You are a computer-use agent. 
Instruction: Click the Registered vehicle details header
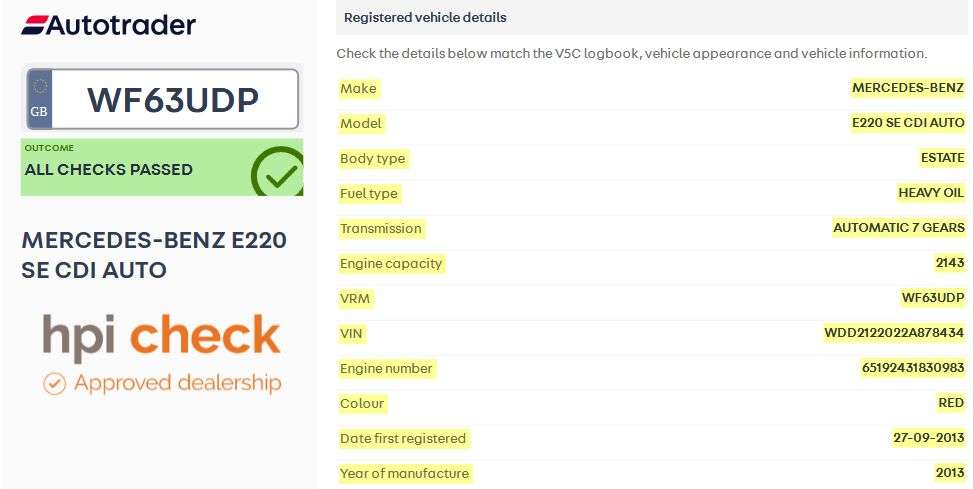pos(425,17)
